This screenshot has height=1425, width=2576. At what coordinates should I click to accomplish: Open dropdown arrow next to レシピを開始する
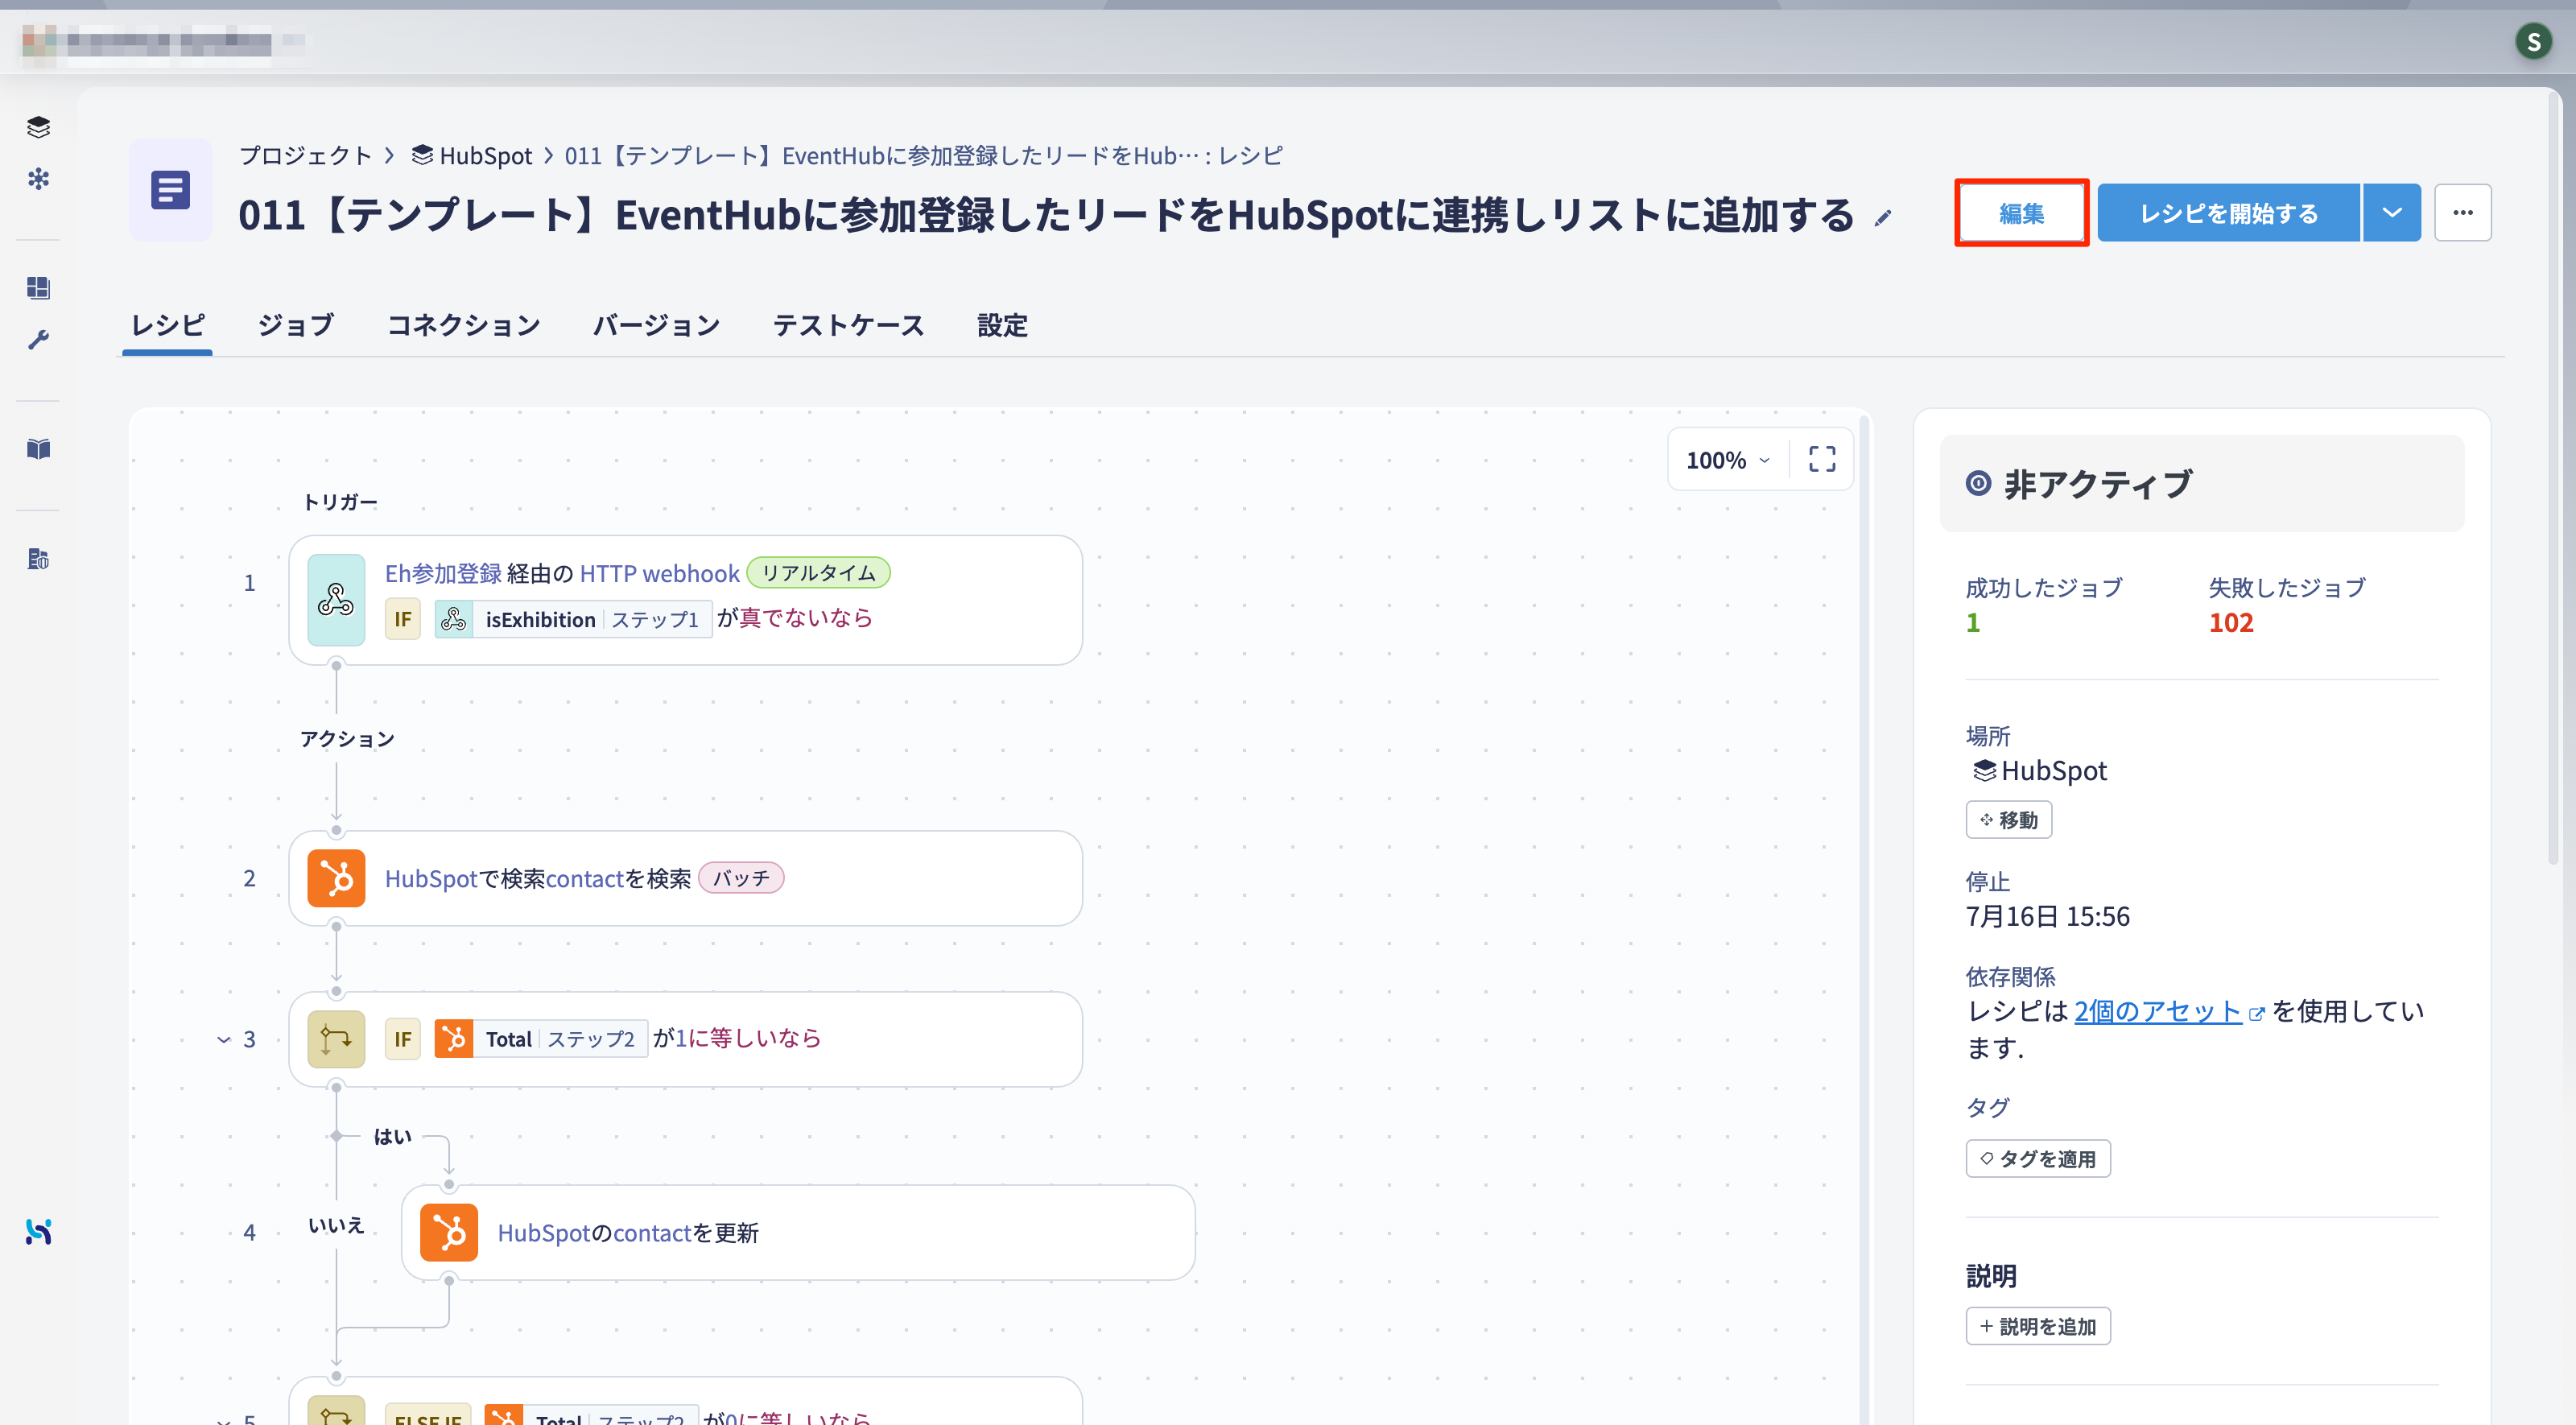2392,212
